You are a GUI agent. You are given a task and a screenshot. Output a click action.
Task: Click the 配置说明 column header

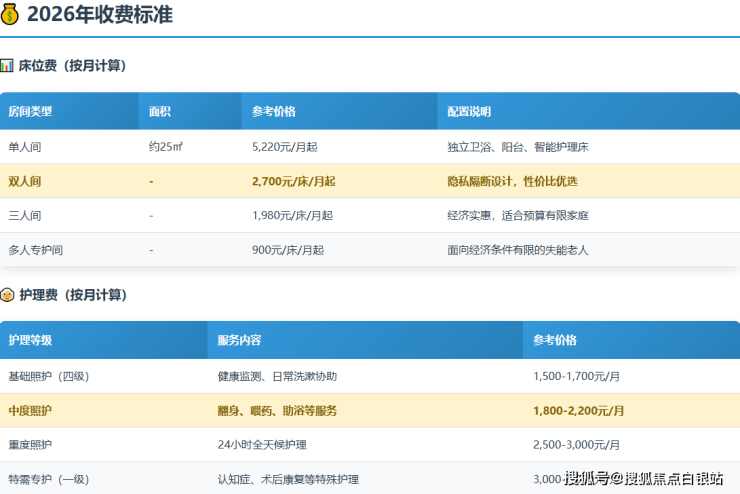point(469,111)
